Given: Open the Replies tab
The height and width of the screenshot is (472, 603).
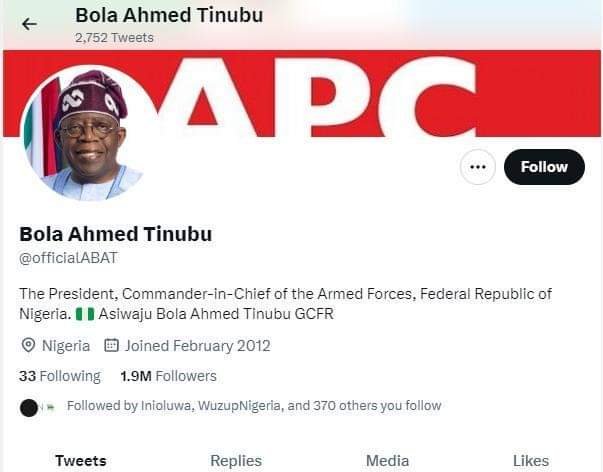Looking at the screenshot, I should coord(236,461).
